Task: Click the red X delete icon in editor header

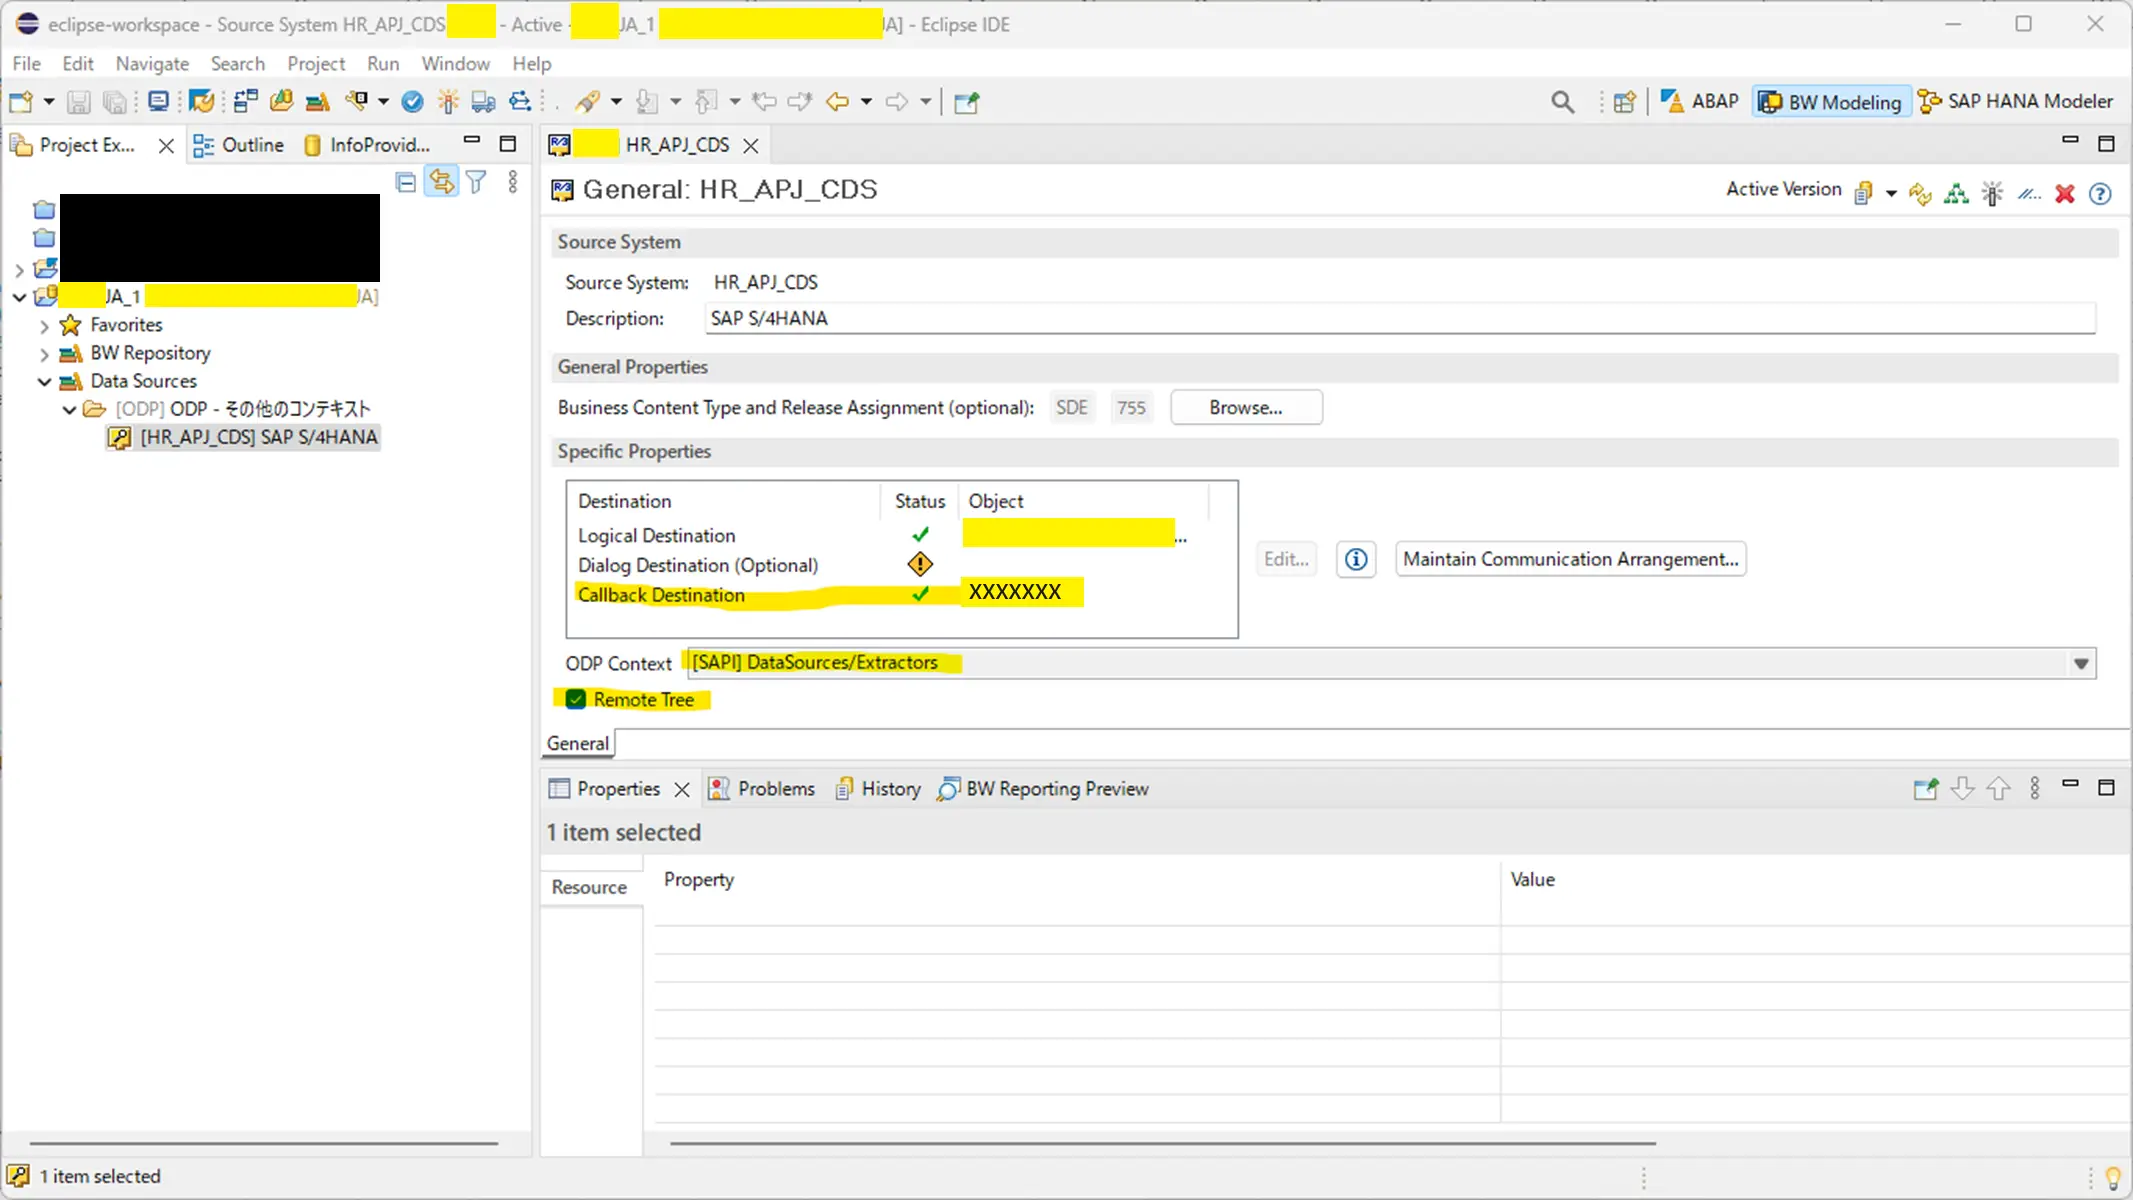Action: click(2064, 193)
